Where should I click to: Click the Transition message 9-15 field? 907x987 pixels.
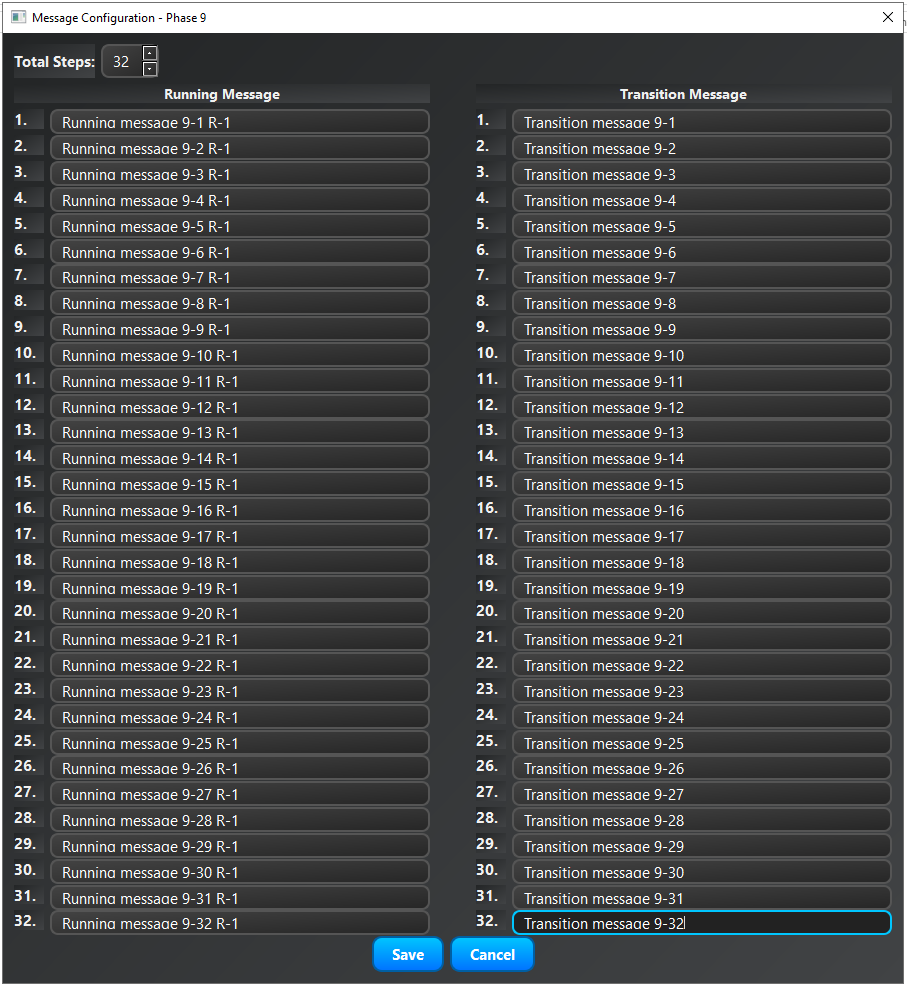click(x=701, y=484)
